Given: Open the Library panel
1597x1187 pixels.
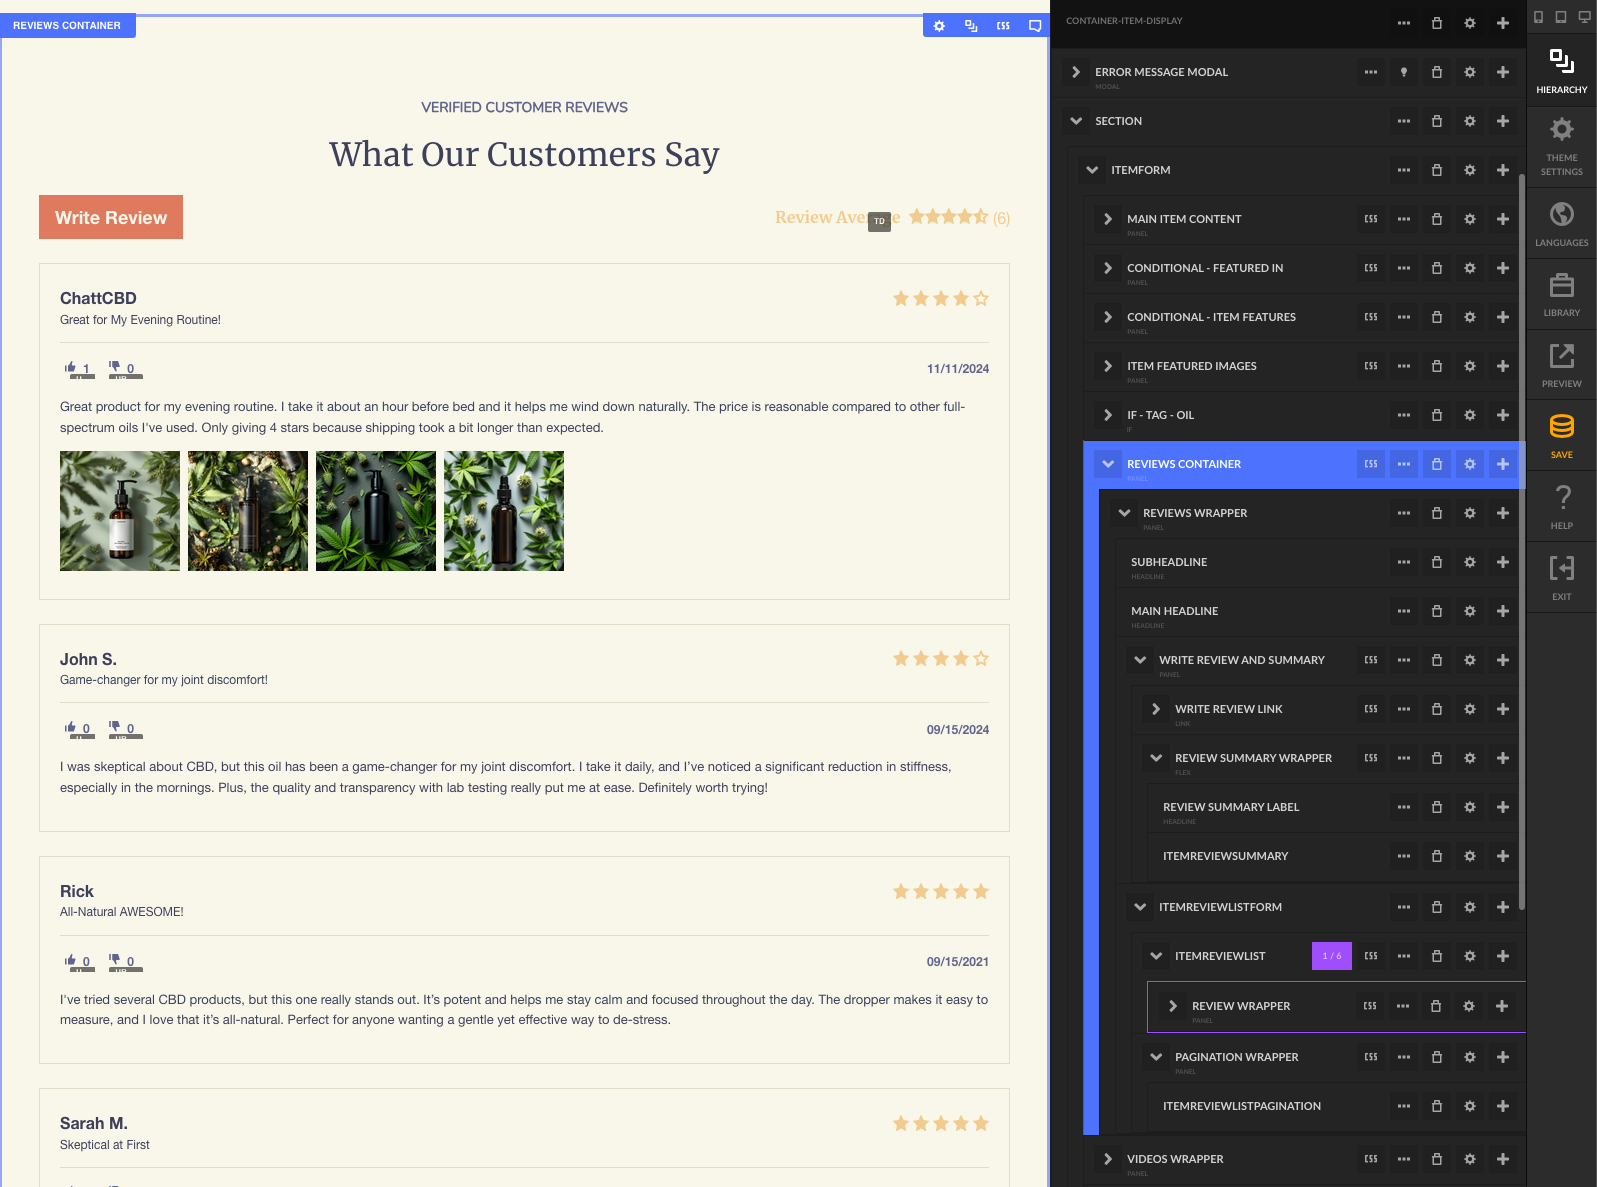Looking at the screenshot, I should 1561,294.
